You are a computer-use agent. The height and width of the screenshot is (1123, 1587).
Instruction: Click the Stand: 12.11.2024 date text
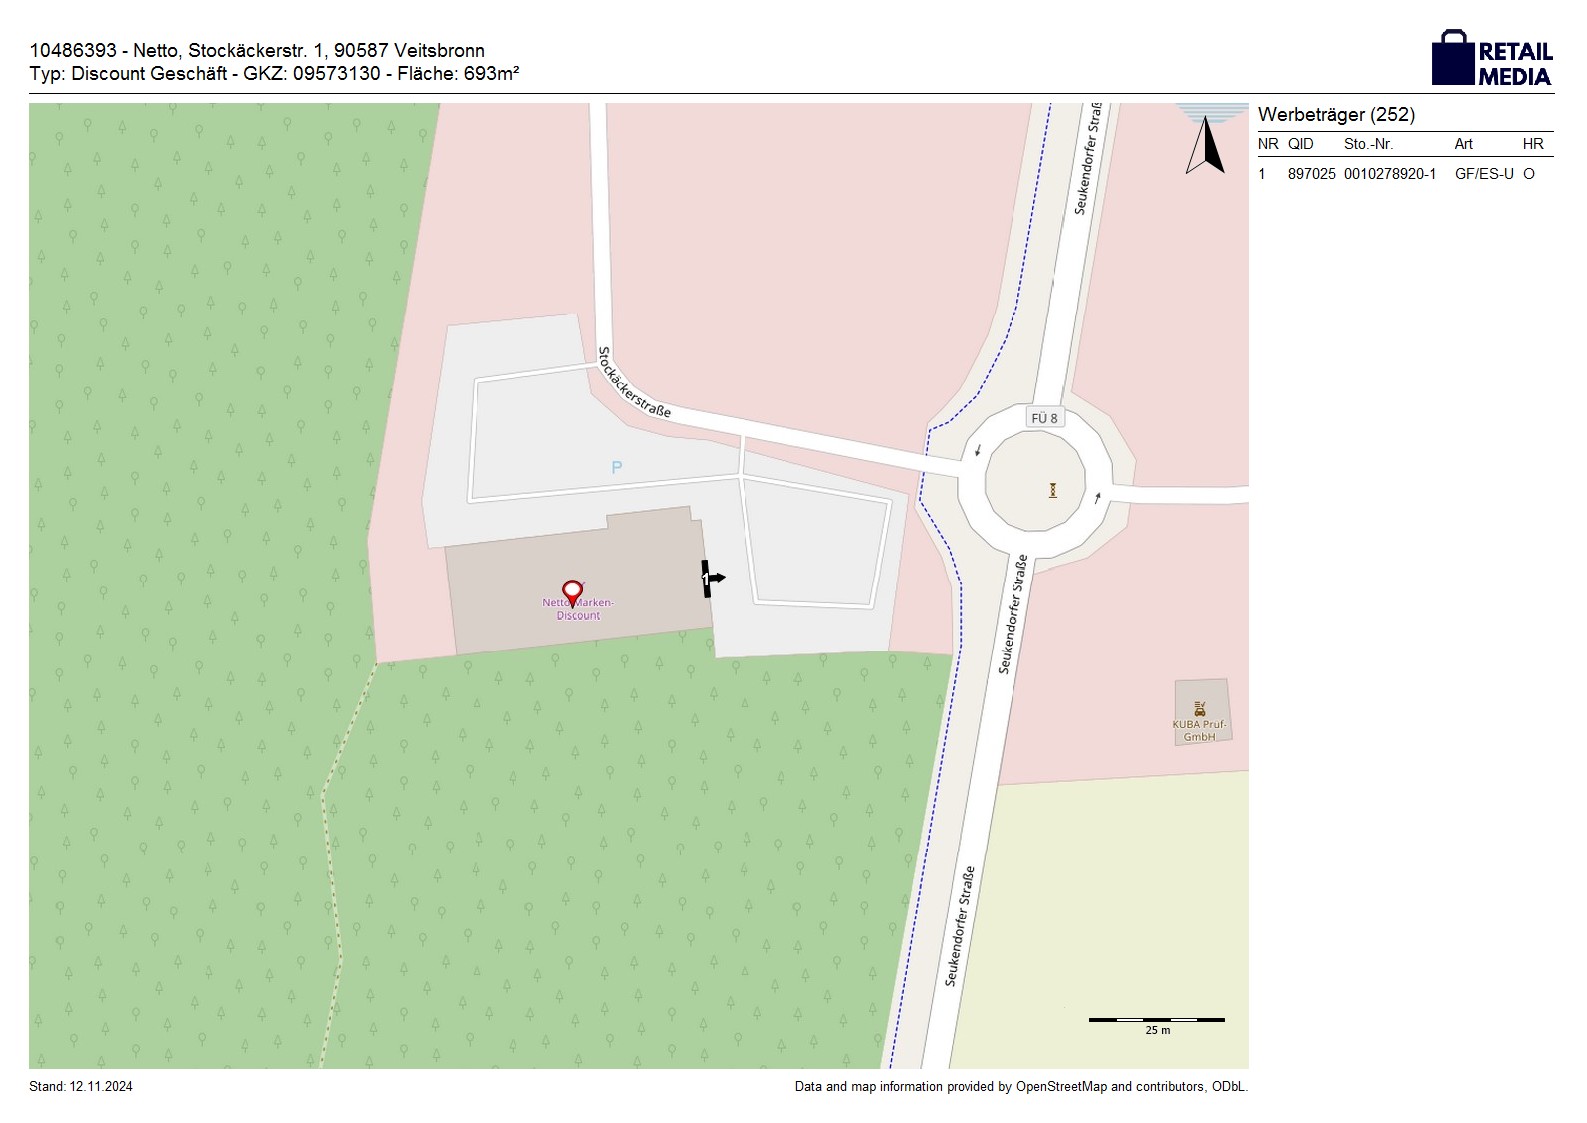[x=81, y=1086]
